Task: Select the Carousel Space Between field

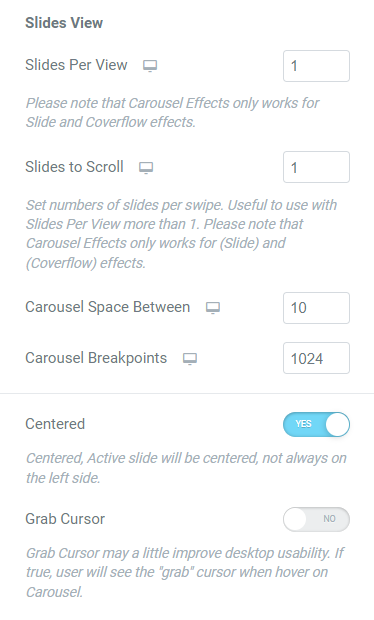Action: pyautogui.click(x=316, y=308)
